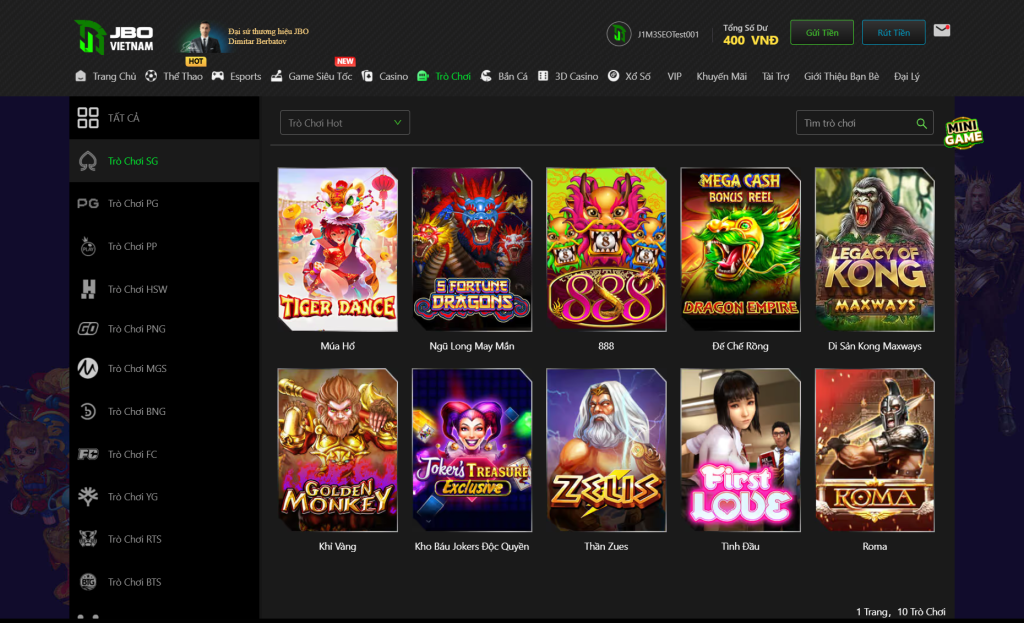Click the search magnifier icon

tap(921, 123)
